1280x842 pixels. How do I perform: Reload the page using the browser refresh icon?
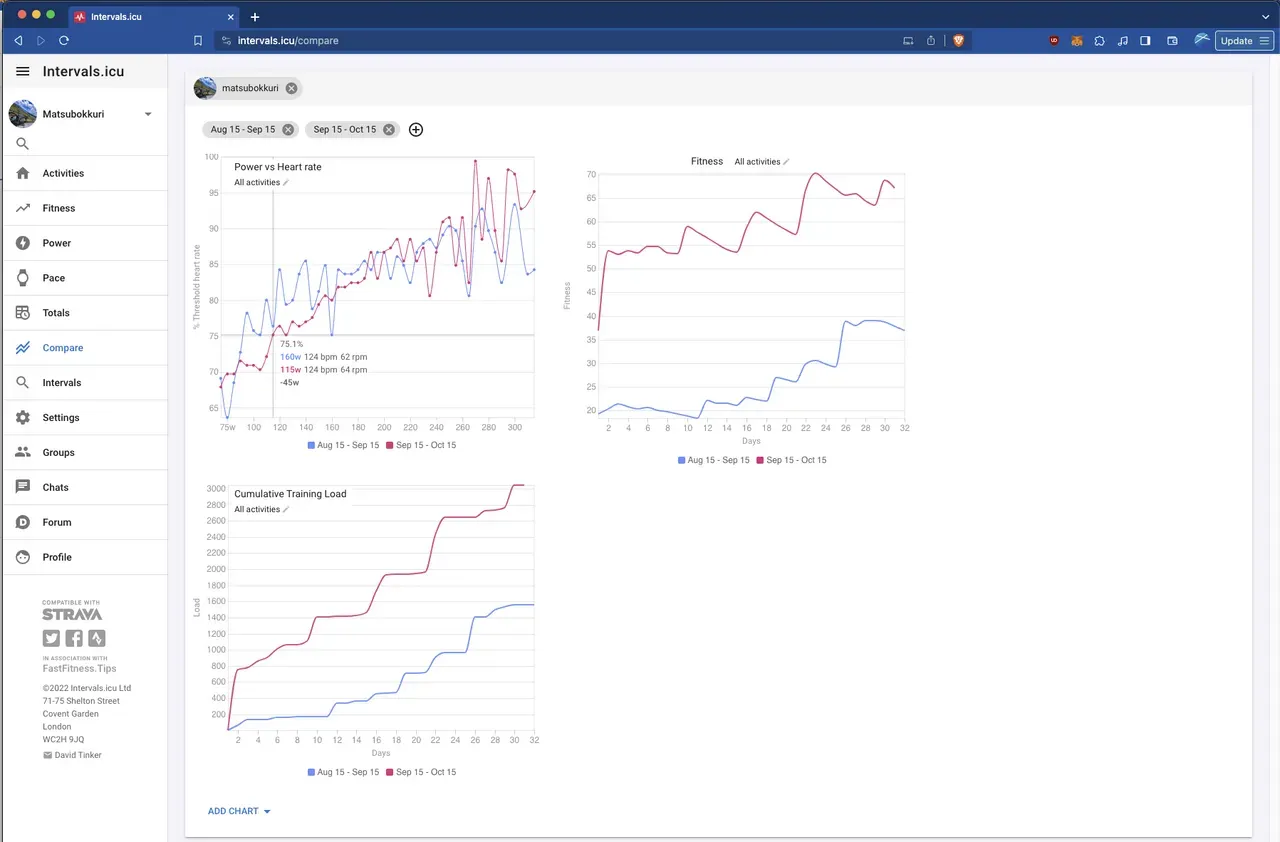tap(64, 41)
